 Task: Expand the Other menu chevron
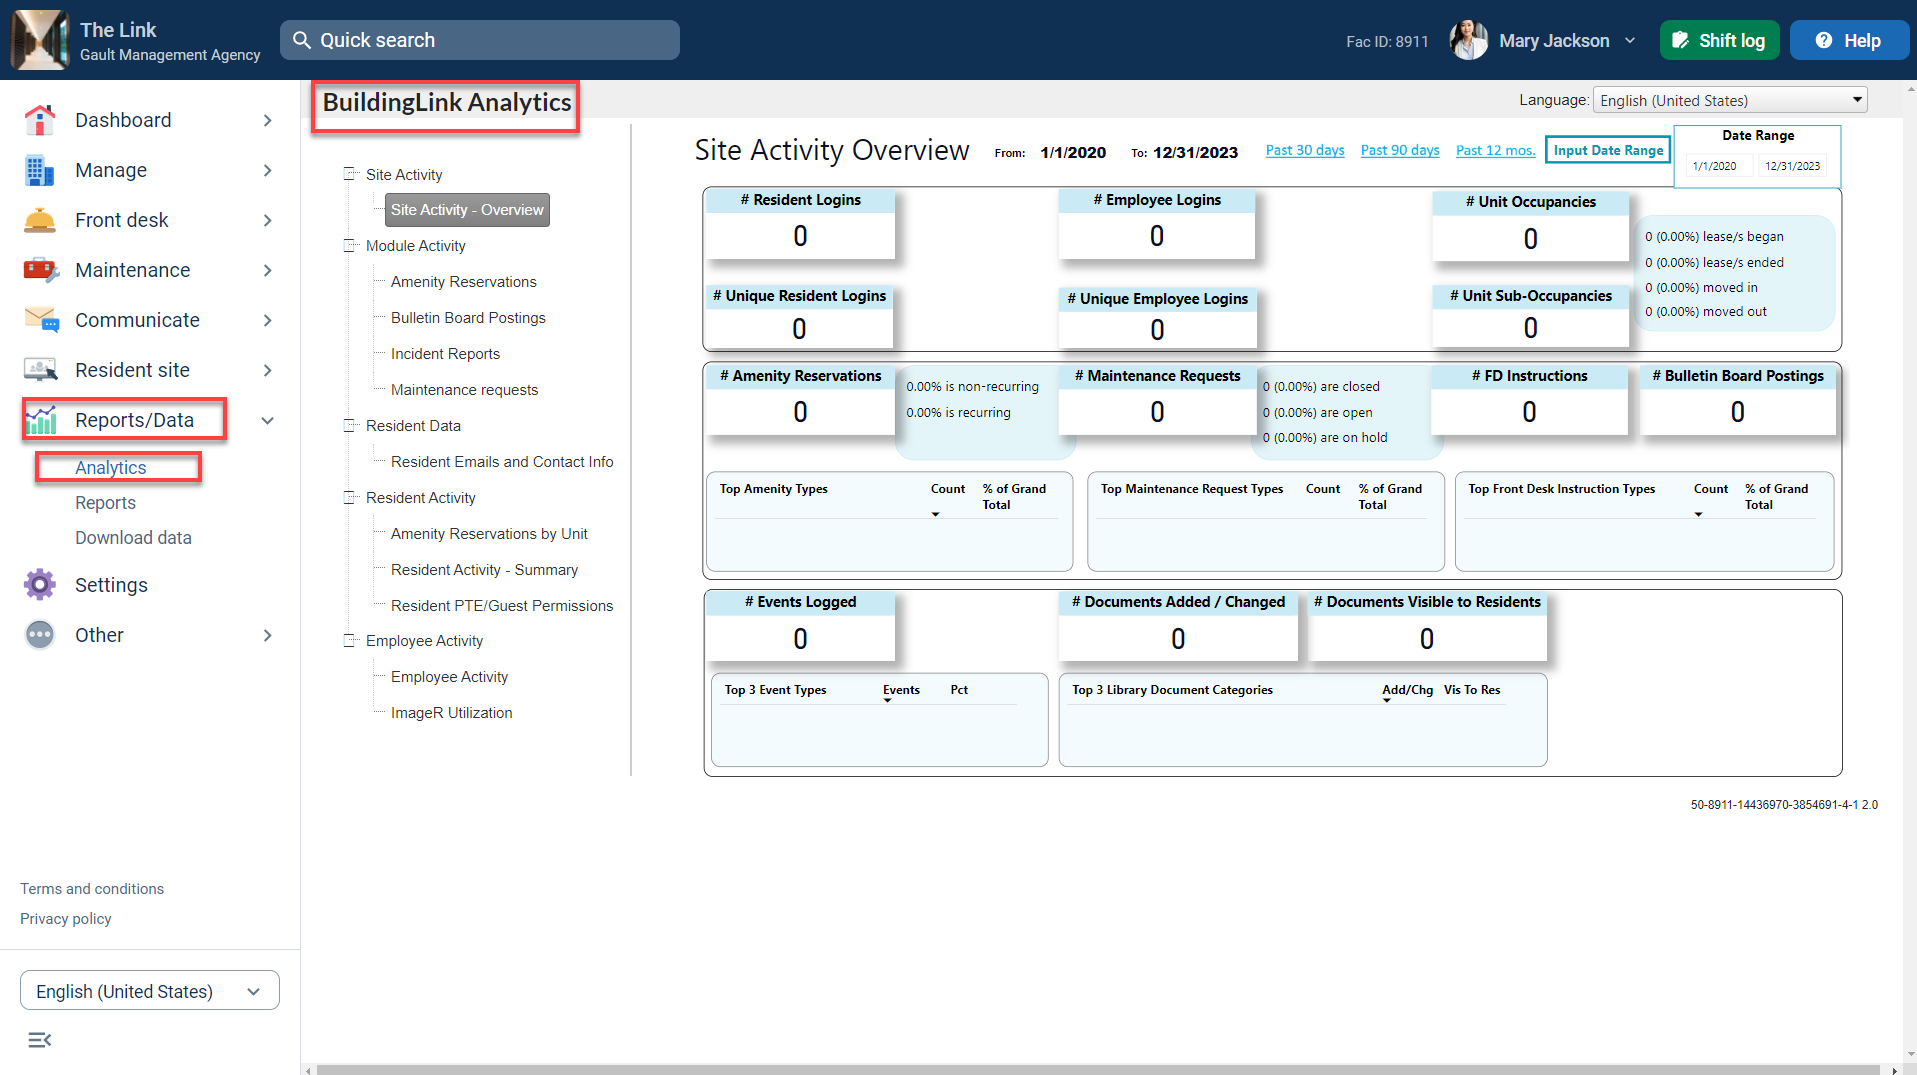pos(267,635)
